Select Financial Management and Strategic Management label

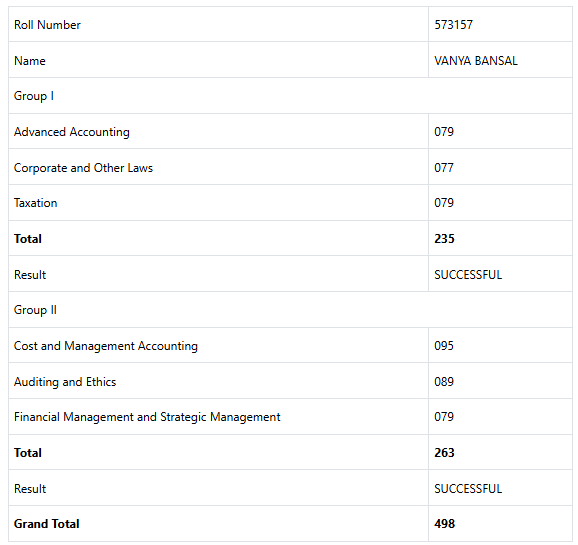coord(147,417)
